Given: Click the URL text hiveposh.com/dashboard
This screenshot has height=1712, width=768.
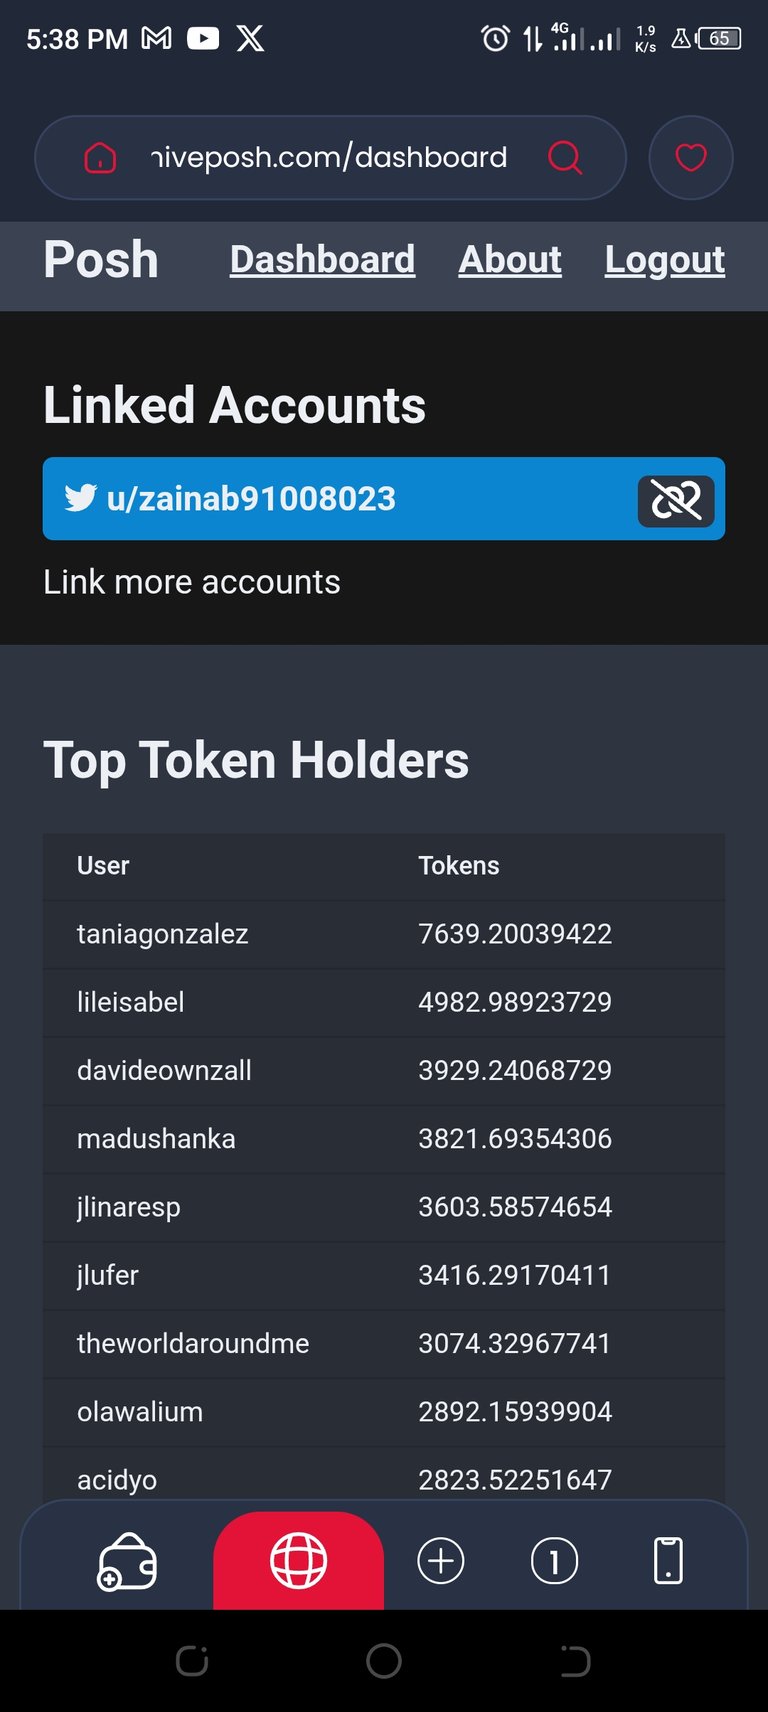Looking at the screenshot, I should pos(329,158).
